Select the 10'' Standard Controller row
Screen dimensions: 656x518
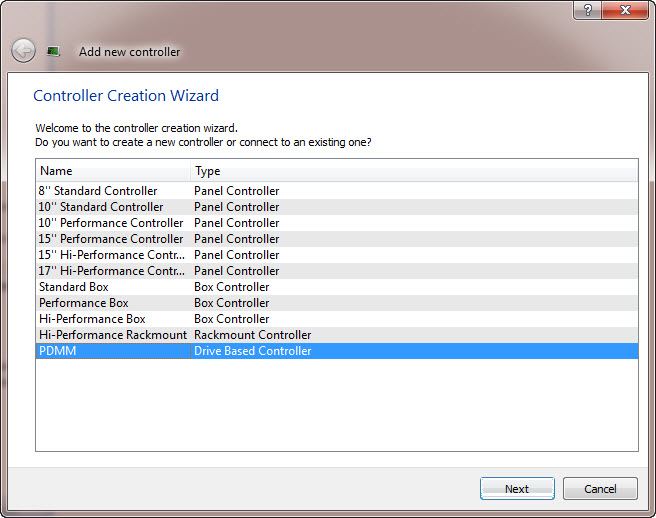pos(337,207)
